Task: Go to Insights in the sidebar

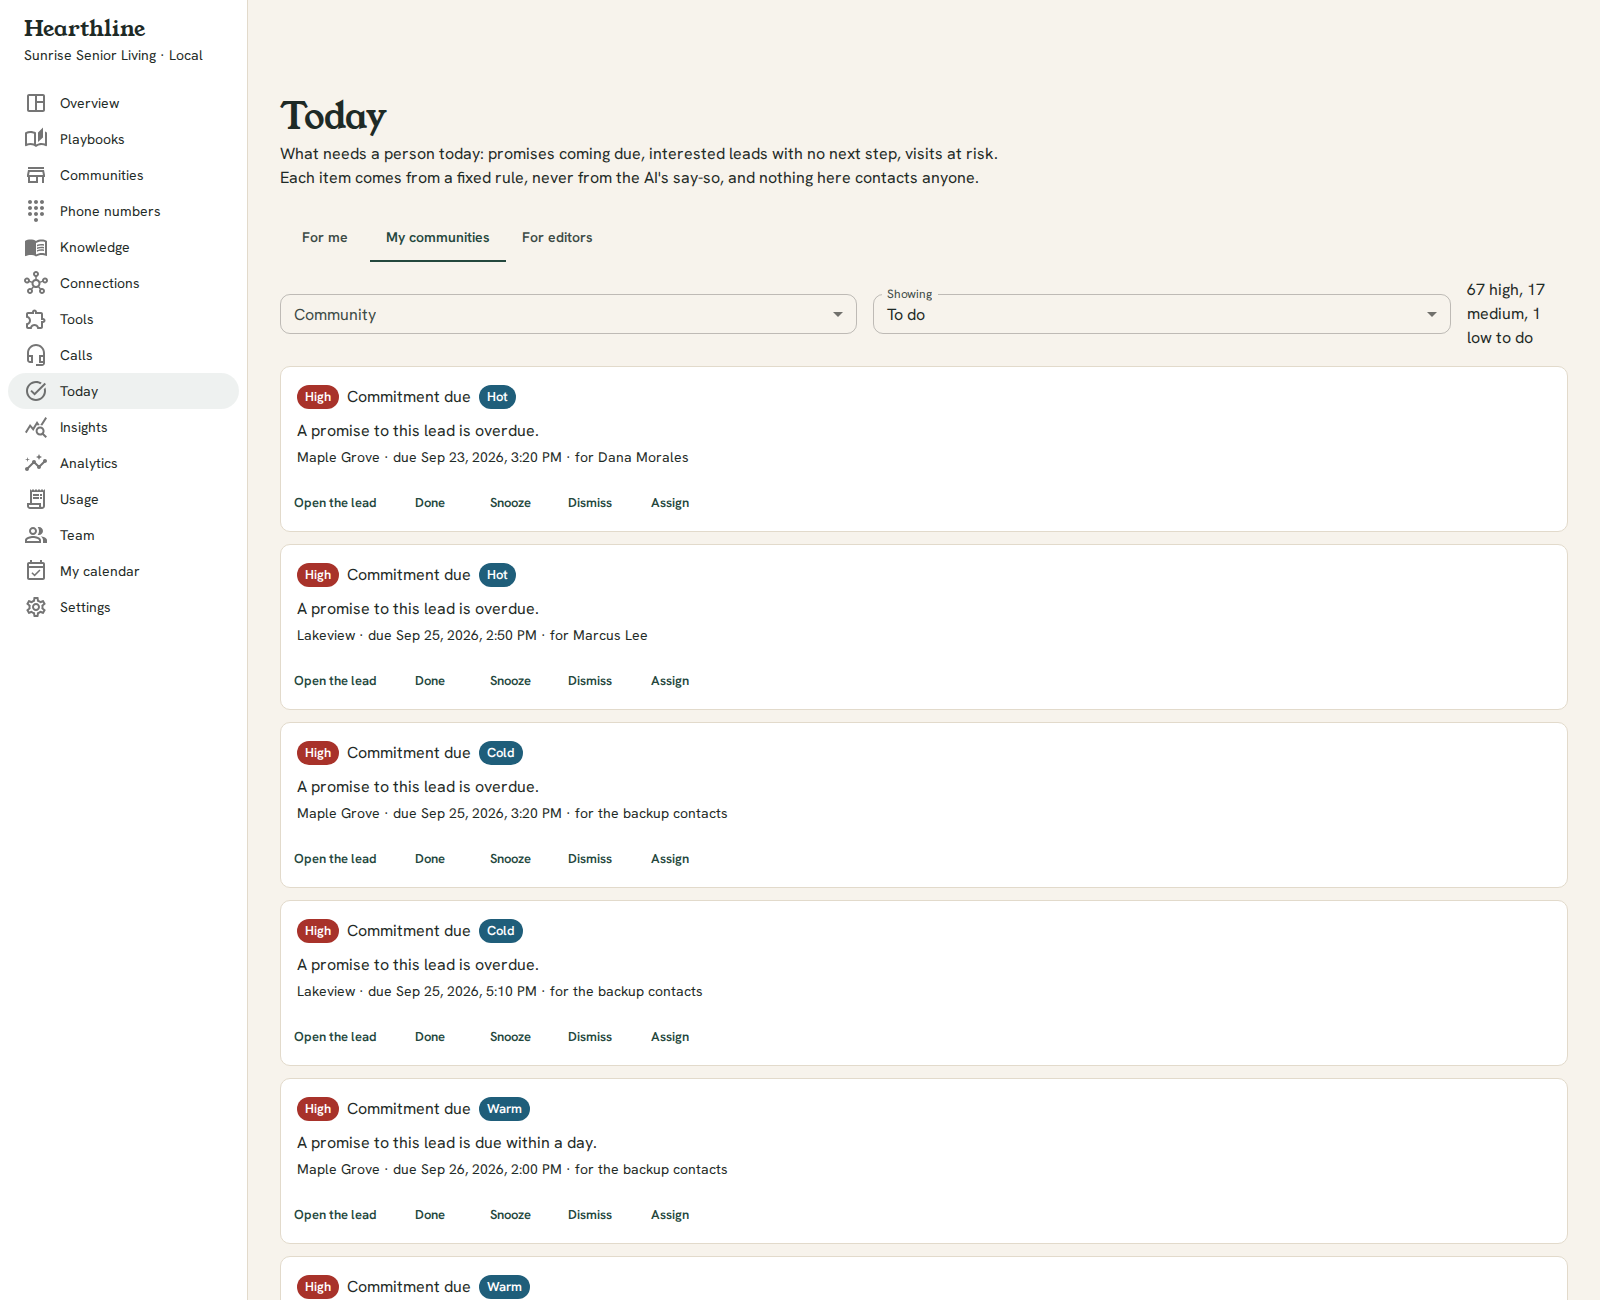Action: 124,427
